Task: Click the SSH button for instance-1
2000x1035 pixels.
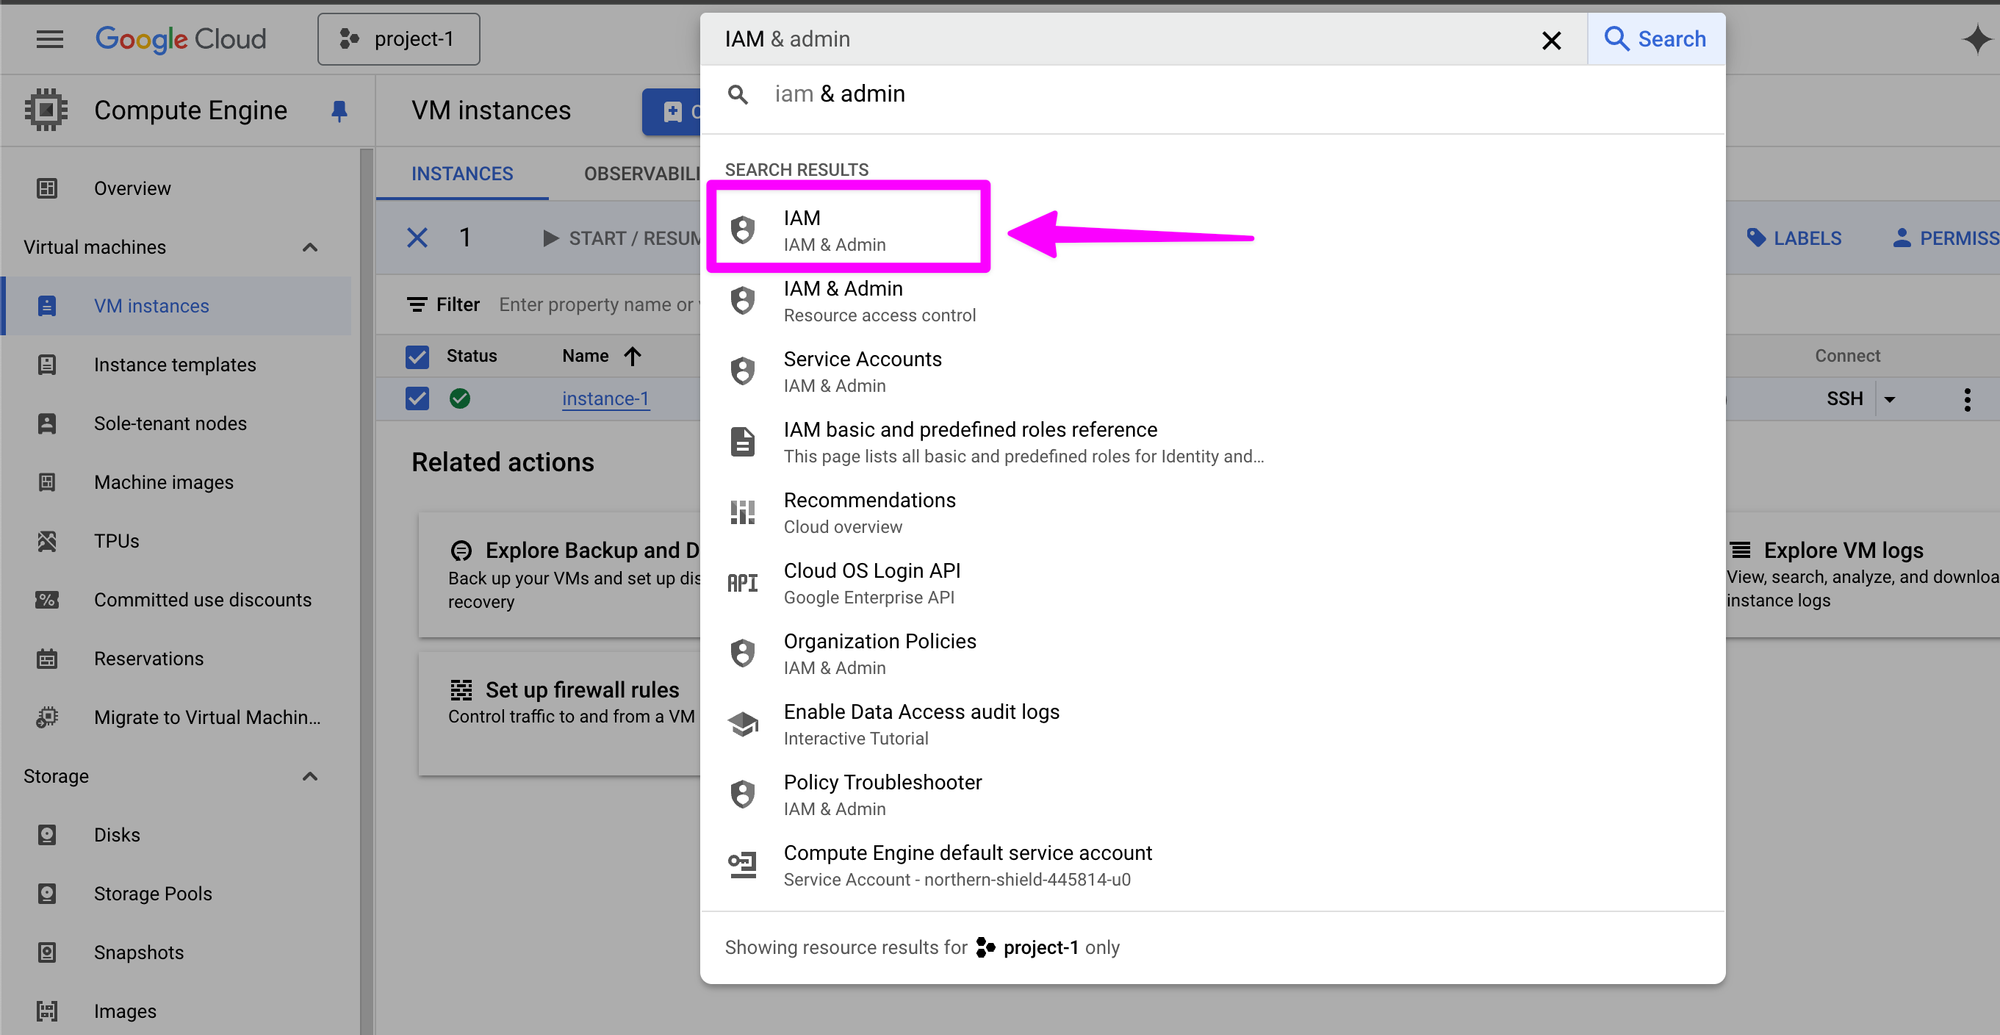Action: point(1844,399)
